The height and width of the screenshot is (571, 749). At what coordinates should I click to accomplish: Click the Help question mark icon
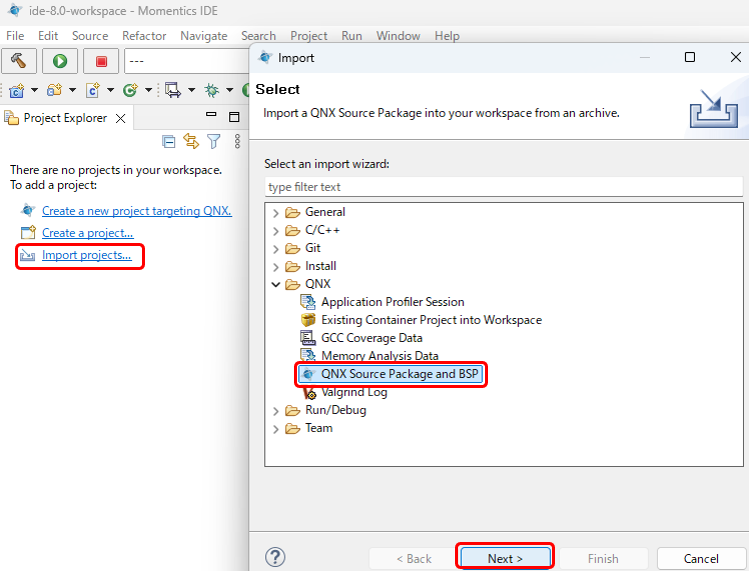click(275, 557)
